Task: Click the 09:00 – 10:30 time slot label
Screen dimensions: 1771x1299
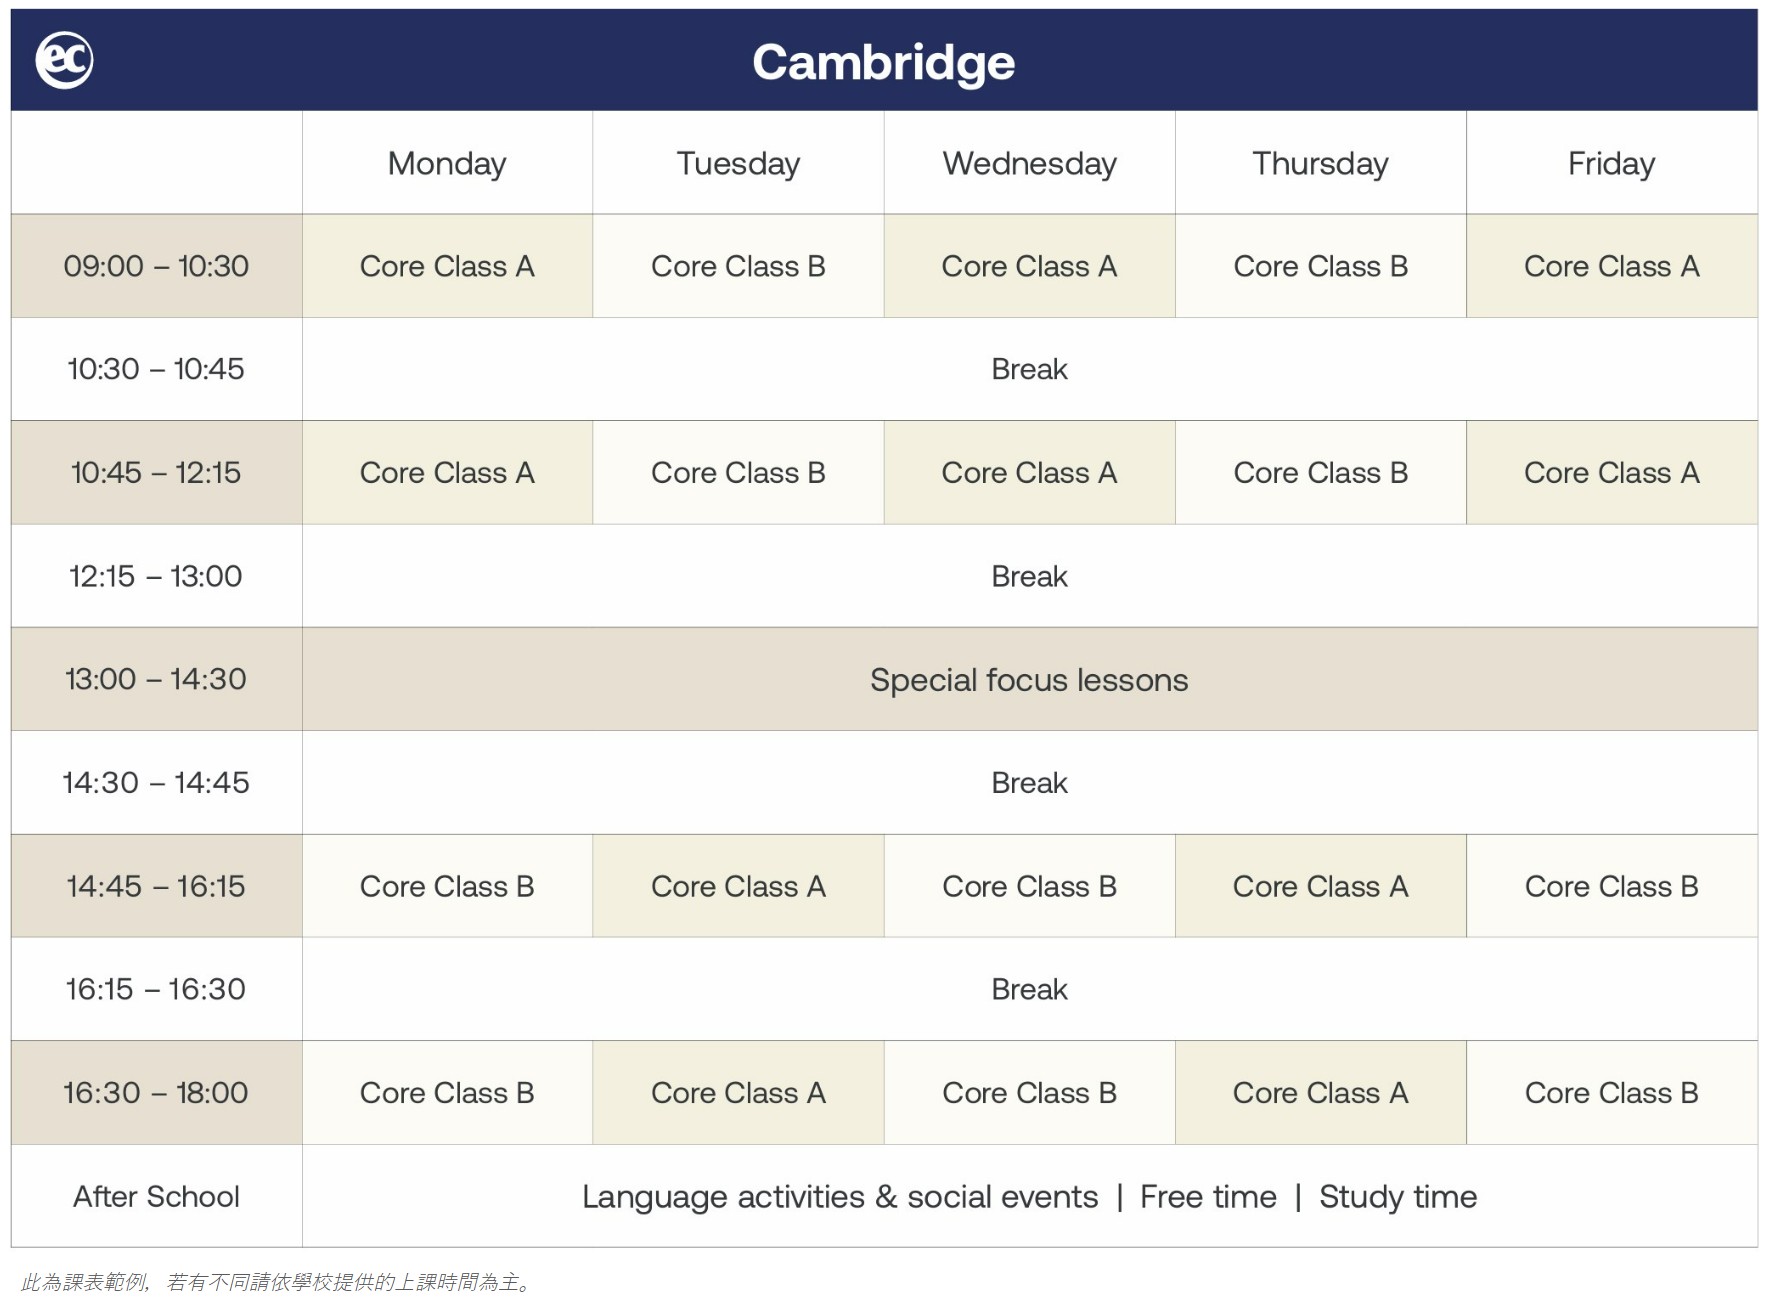Action: (x=156, y=266)
